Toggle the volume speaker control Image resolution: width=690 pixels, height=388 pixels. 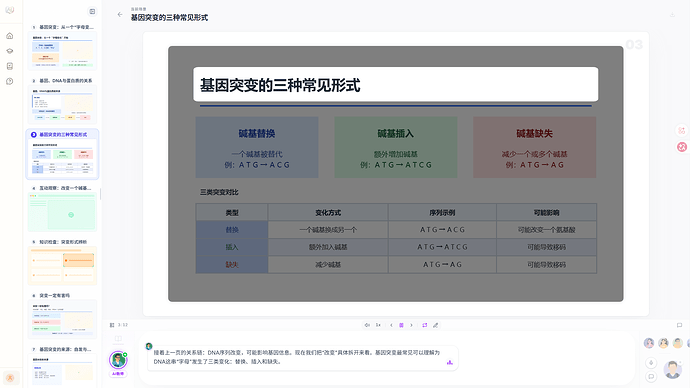point(367,325)
